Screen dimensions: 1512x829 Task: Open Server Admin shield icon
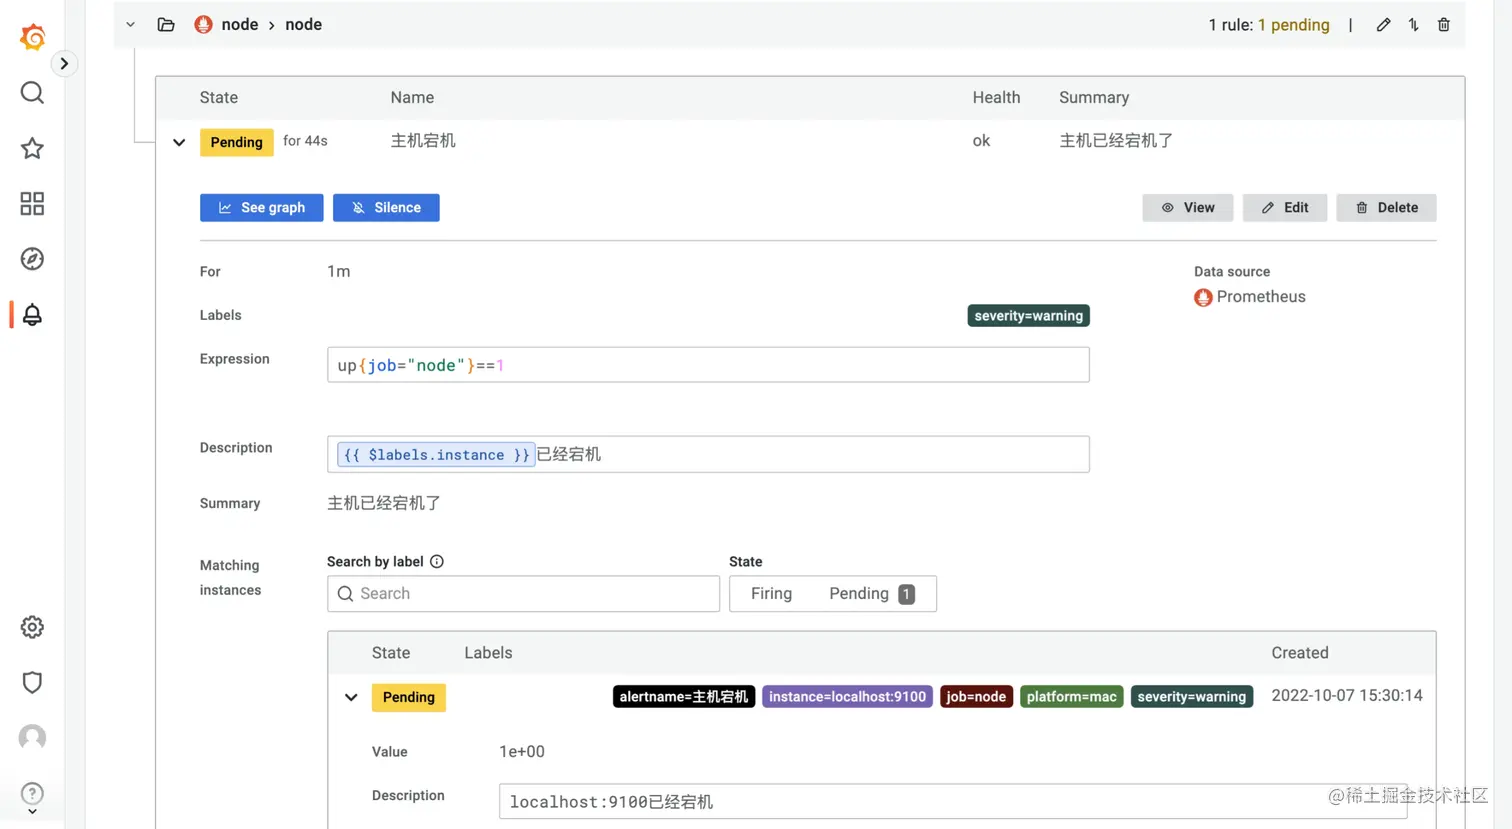(x=32, y=682)
